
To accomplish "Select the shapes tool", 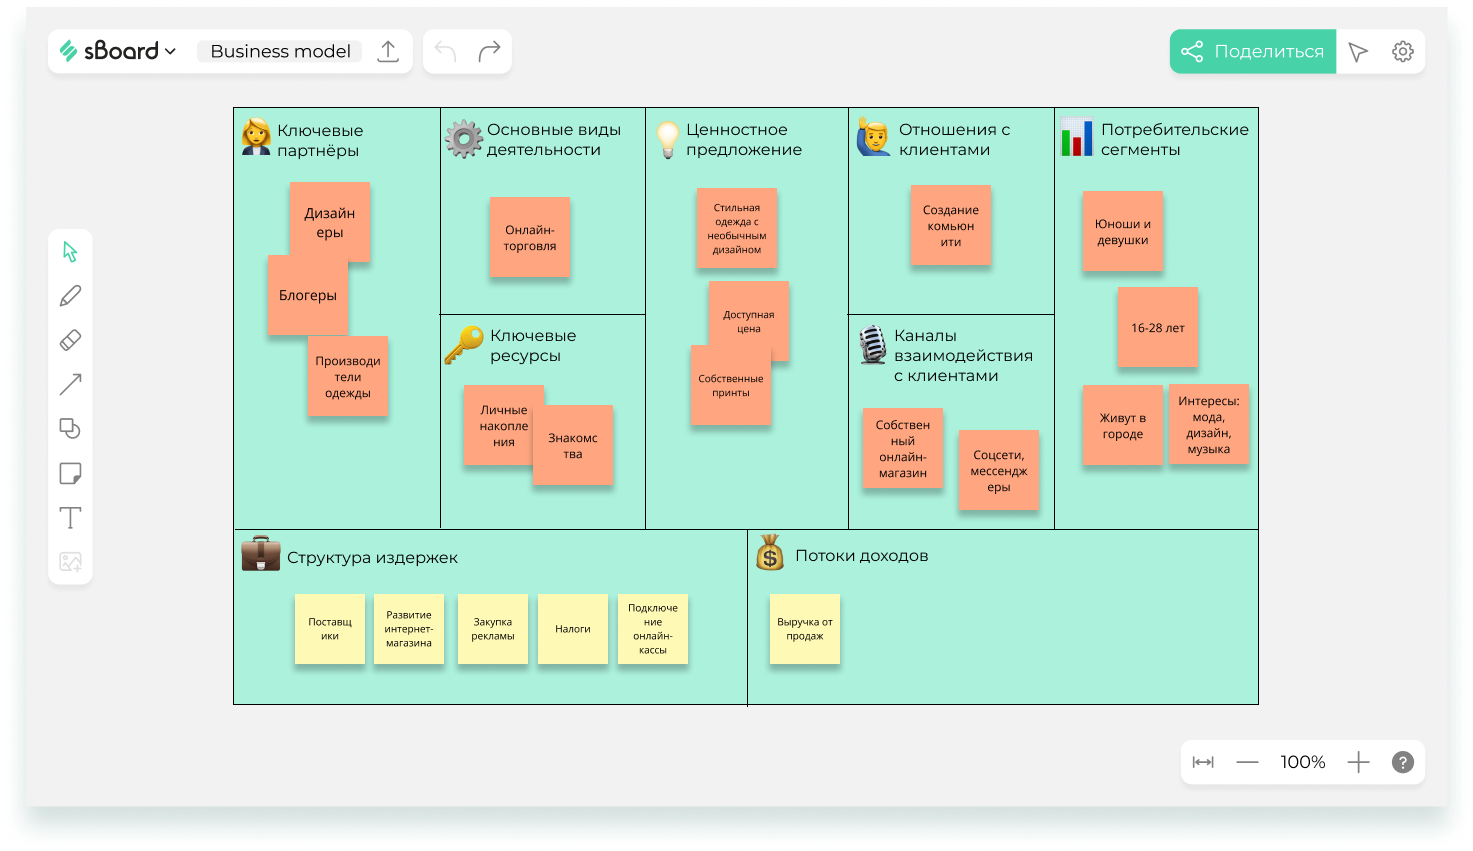I will coord(70,428).
